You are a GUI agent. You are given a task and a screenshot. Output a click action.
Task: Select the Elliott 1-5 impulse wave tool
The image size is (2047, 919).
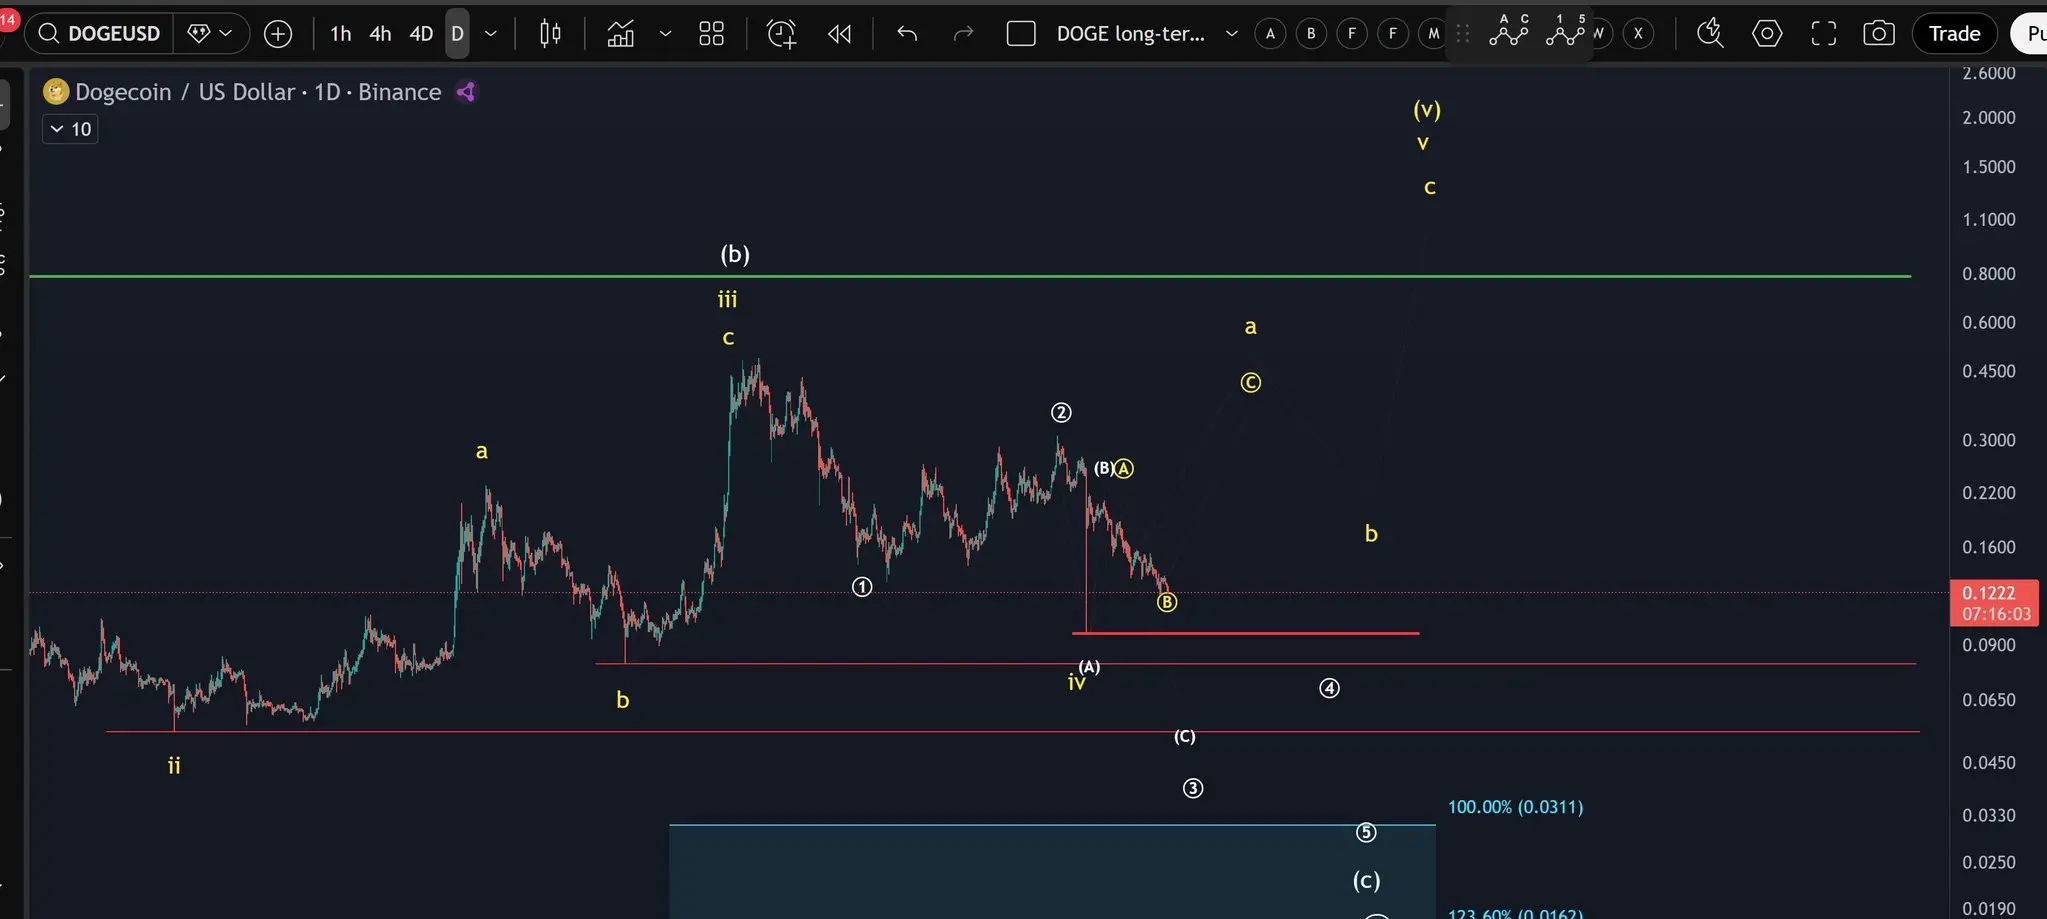click(x=1566, y=31)
